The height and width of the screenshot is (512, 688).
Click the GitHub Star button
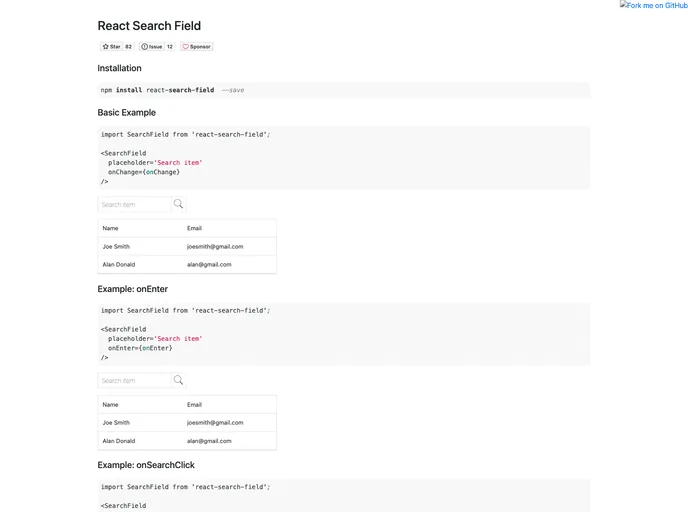pos(111,47)
